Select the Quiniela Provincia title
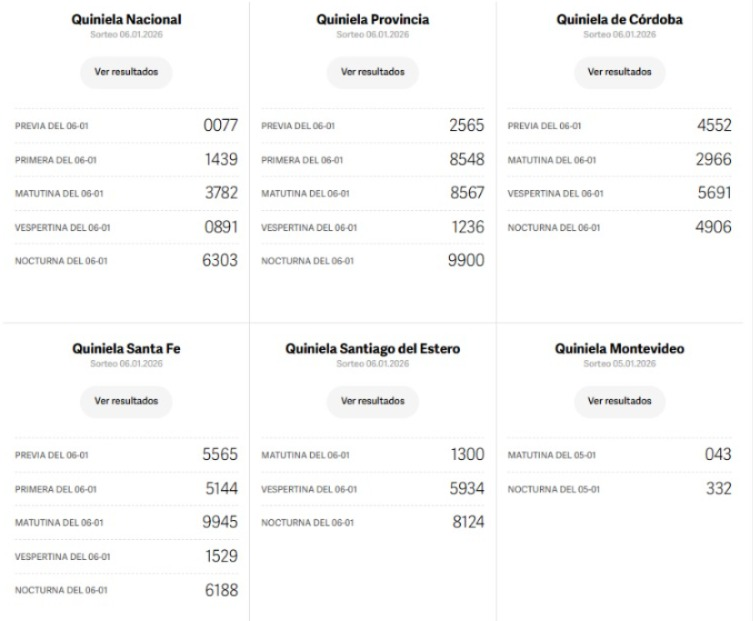Image resolution: width=753 pixels, height=621 pixels. click(x=373, y=19)
